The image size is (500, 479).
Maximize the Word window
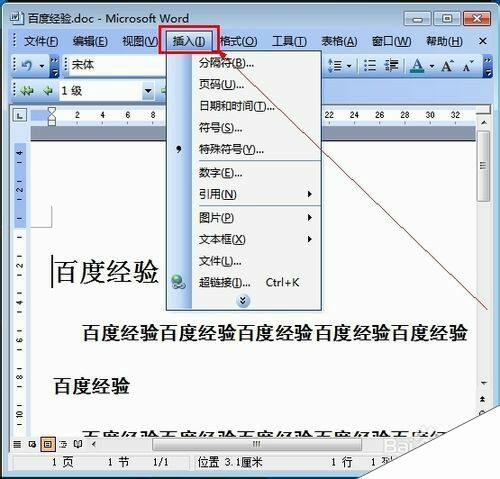click(447, 19)
